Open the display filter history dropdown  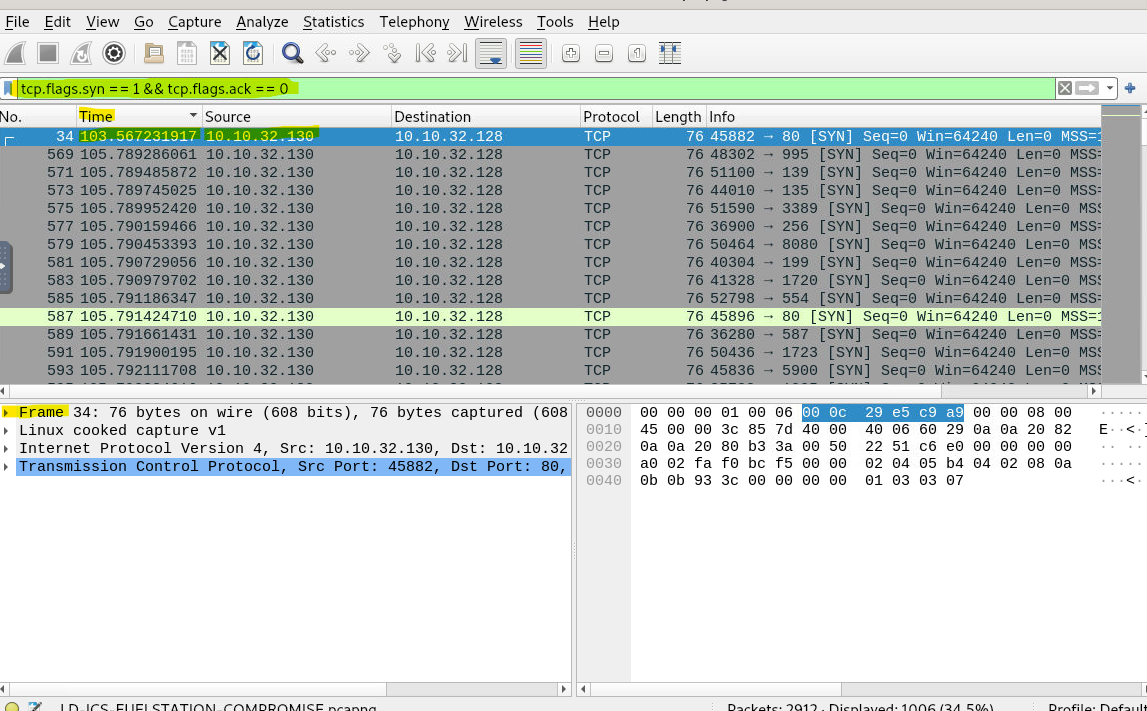[1110, 89]
